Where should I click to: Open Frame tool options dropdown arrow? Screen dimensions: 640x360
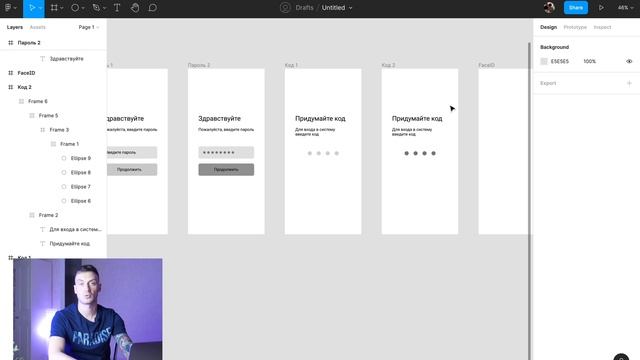(x=62, y=8)
